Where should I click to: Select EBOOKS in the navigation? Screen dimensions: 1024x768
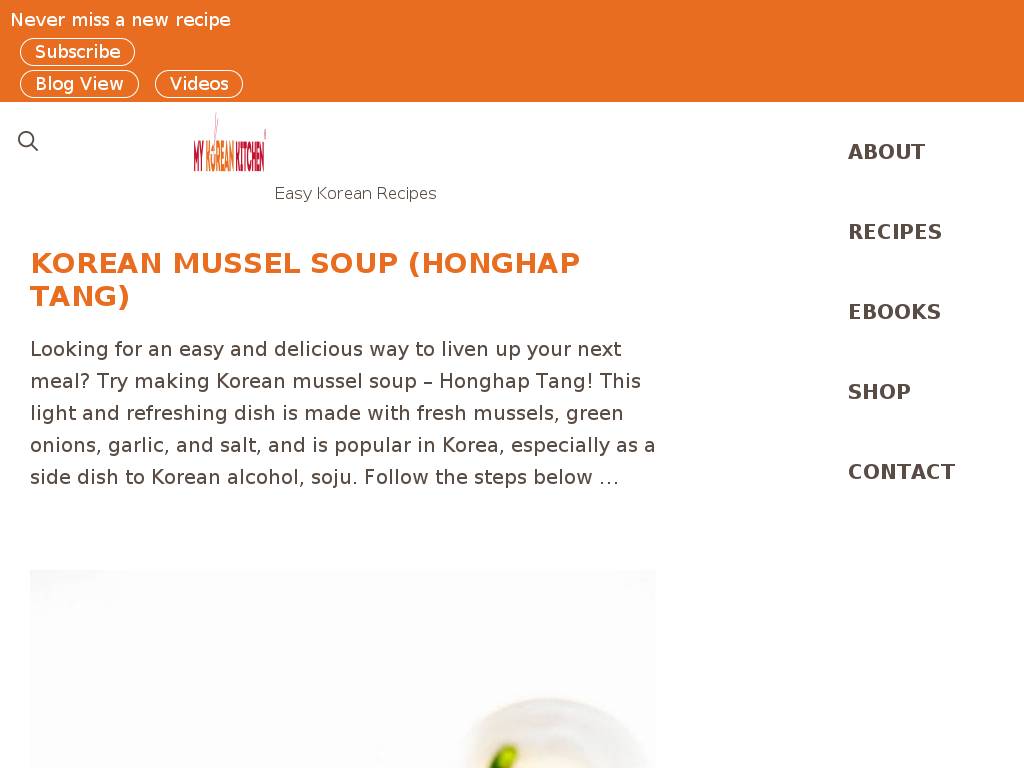click(894, 312)
